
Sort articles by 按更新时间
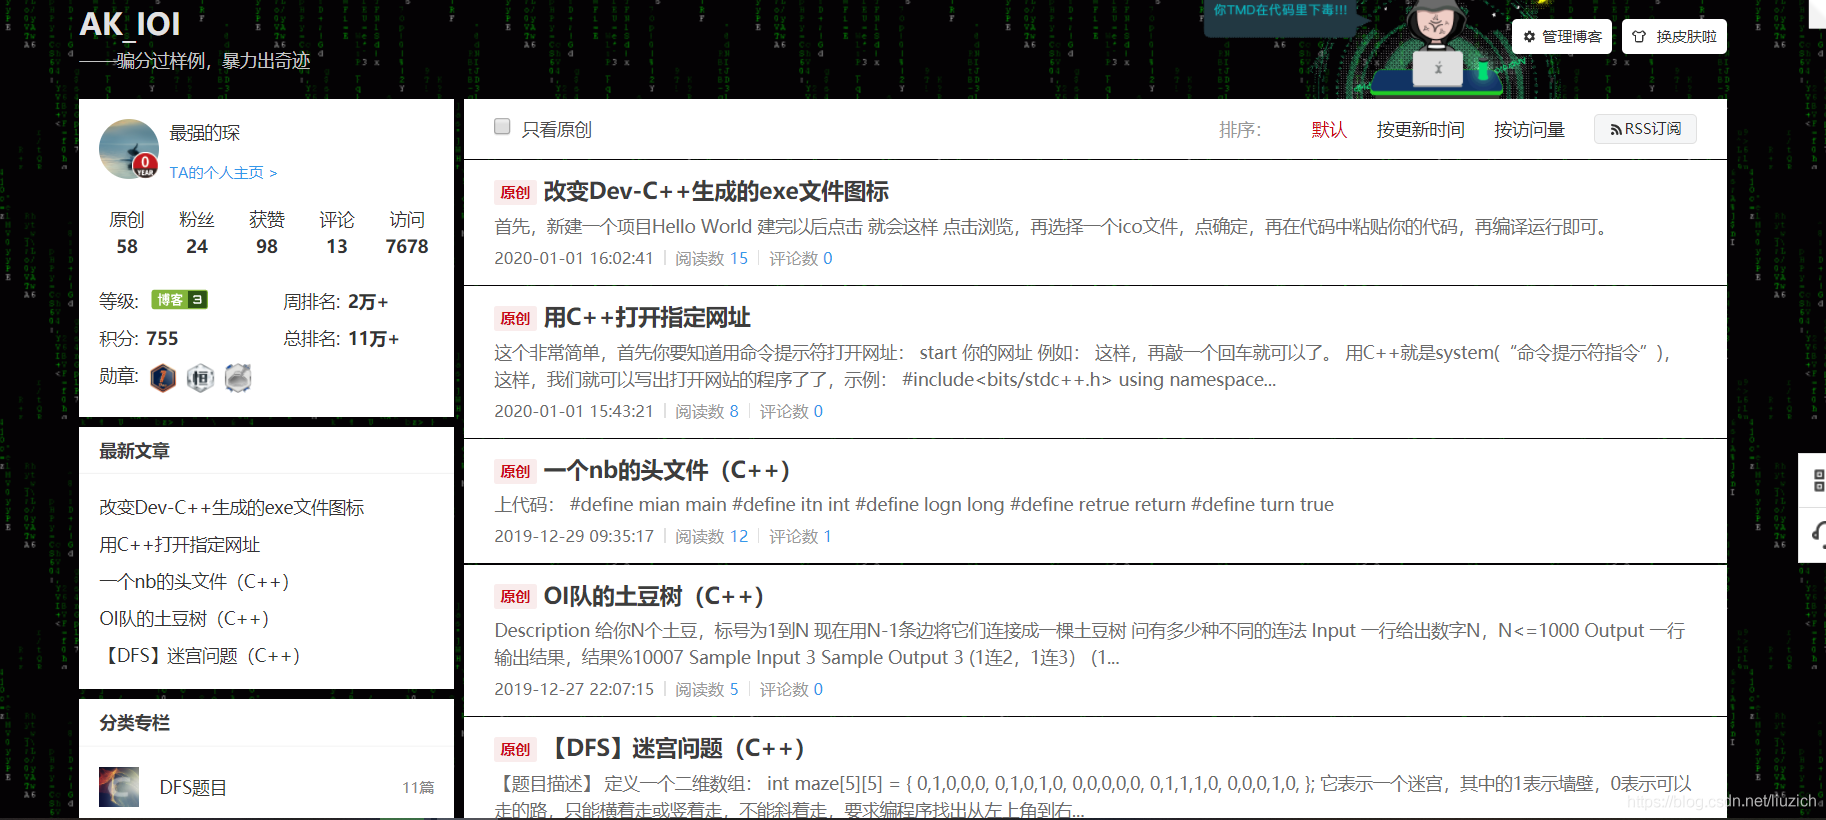pos(1420,130)
